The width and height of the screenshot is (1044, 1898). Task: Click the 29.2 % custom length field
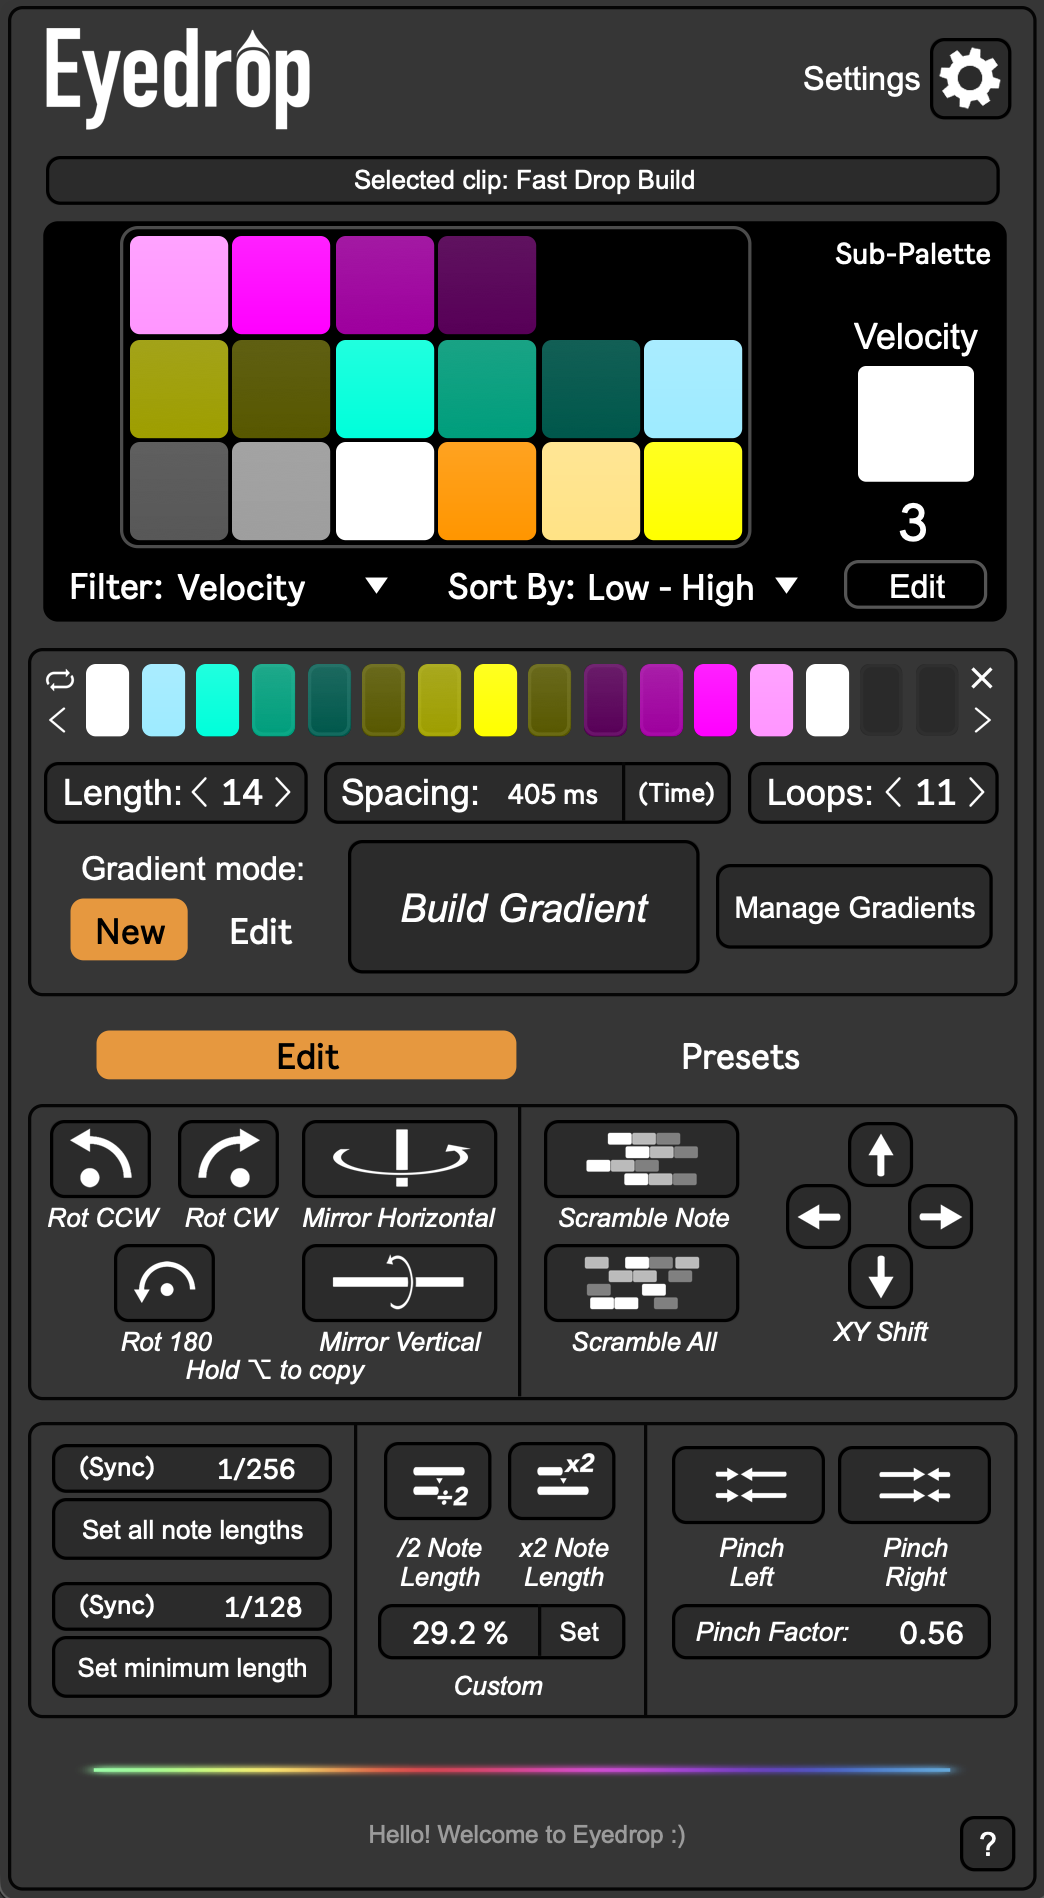point(459,1632)
